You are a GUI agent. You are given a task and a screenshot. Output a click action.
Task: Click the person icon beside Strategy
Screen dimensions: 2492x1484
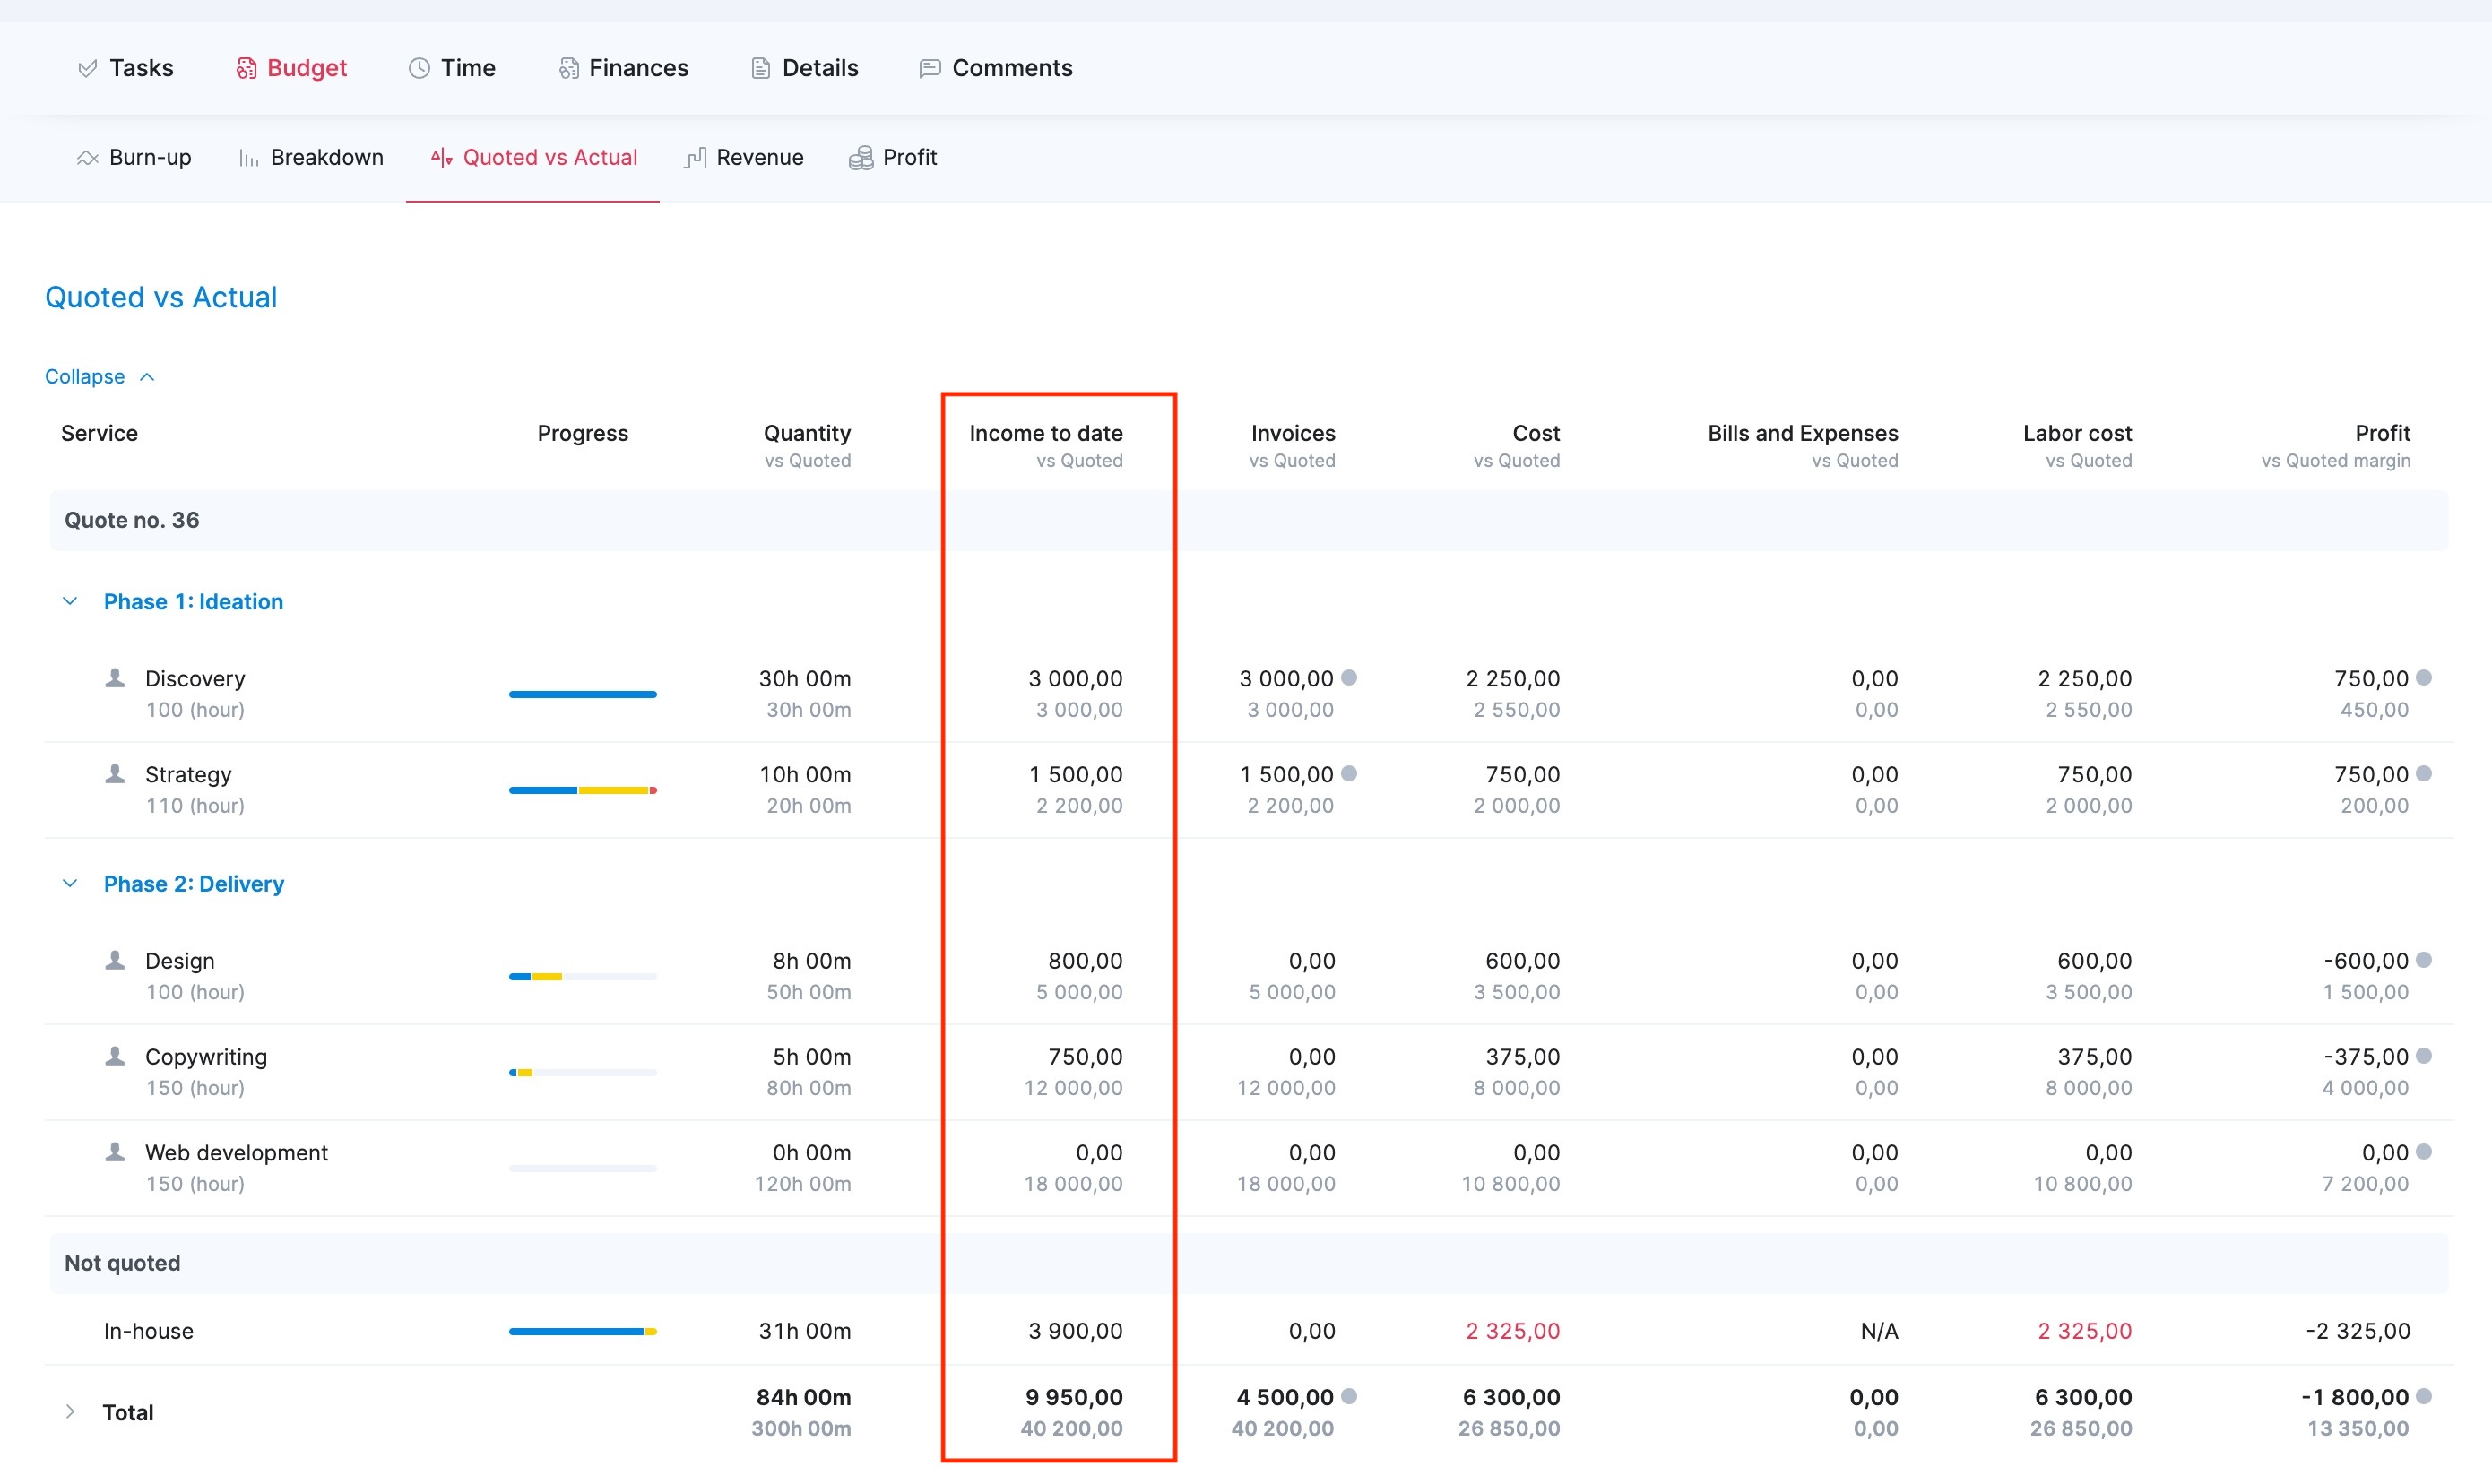[x=115, y=774]
